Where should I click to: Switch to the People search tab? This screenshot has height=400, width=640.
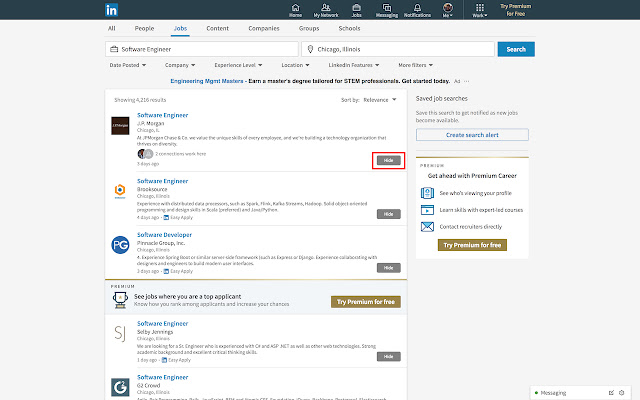click(x=144, y=28)
